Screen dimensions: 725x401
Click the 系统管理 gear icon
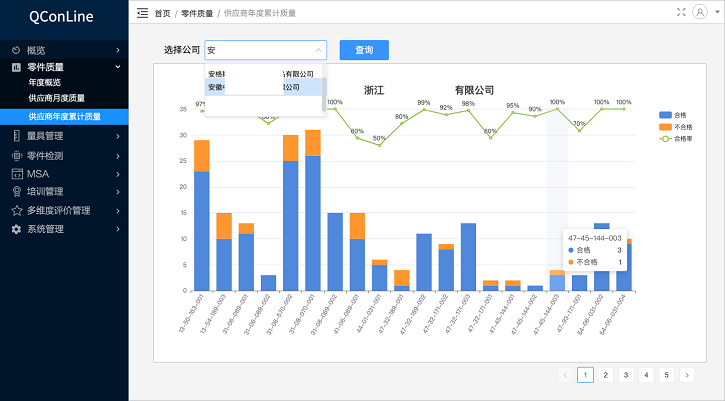(16, 229)
